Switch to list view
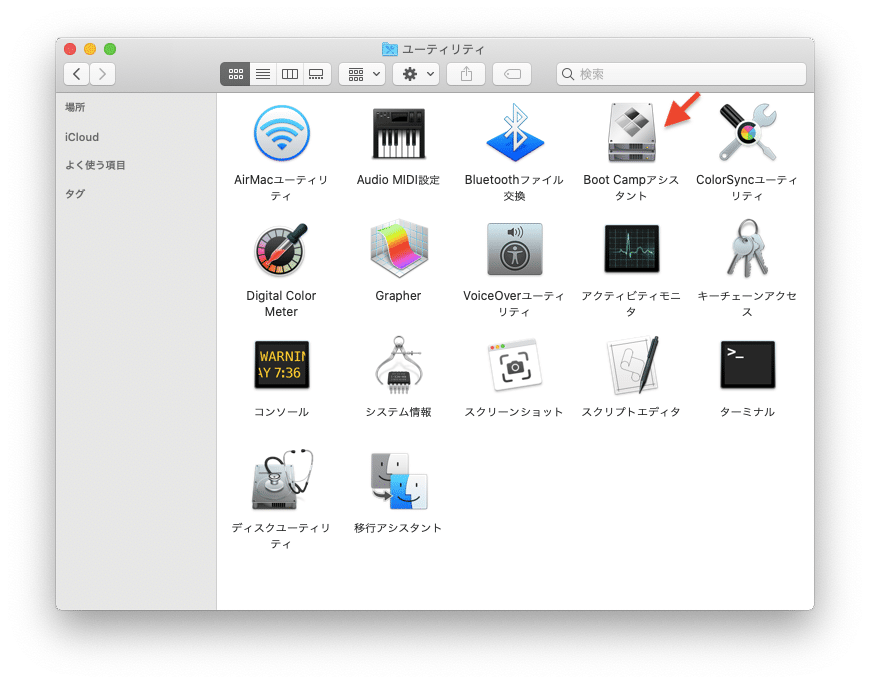Image resolution: width=870 pixels, height=684 pixels. 263,74
